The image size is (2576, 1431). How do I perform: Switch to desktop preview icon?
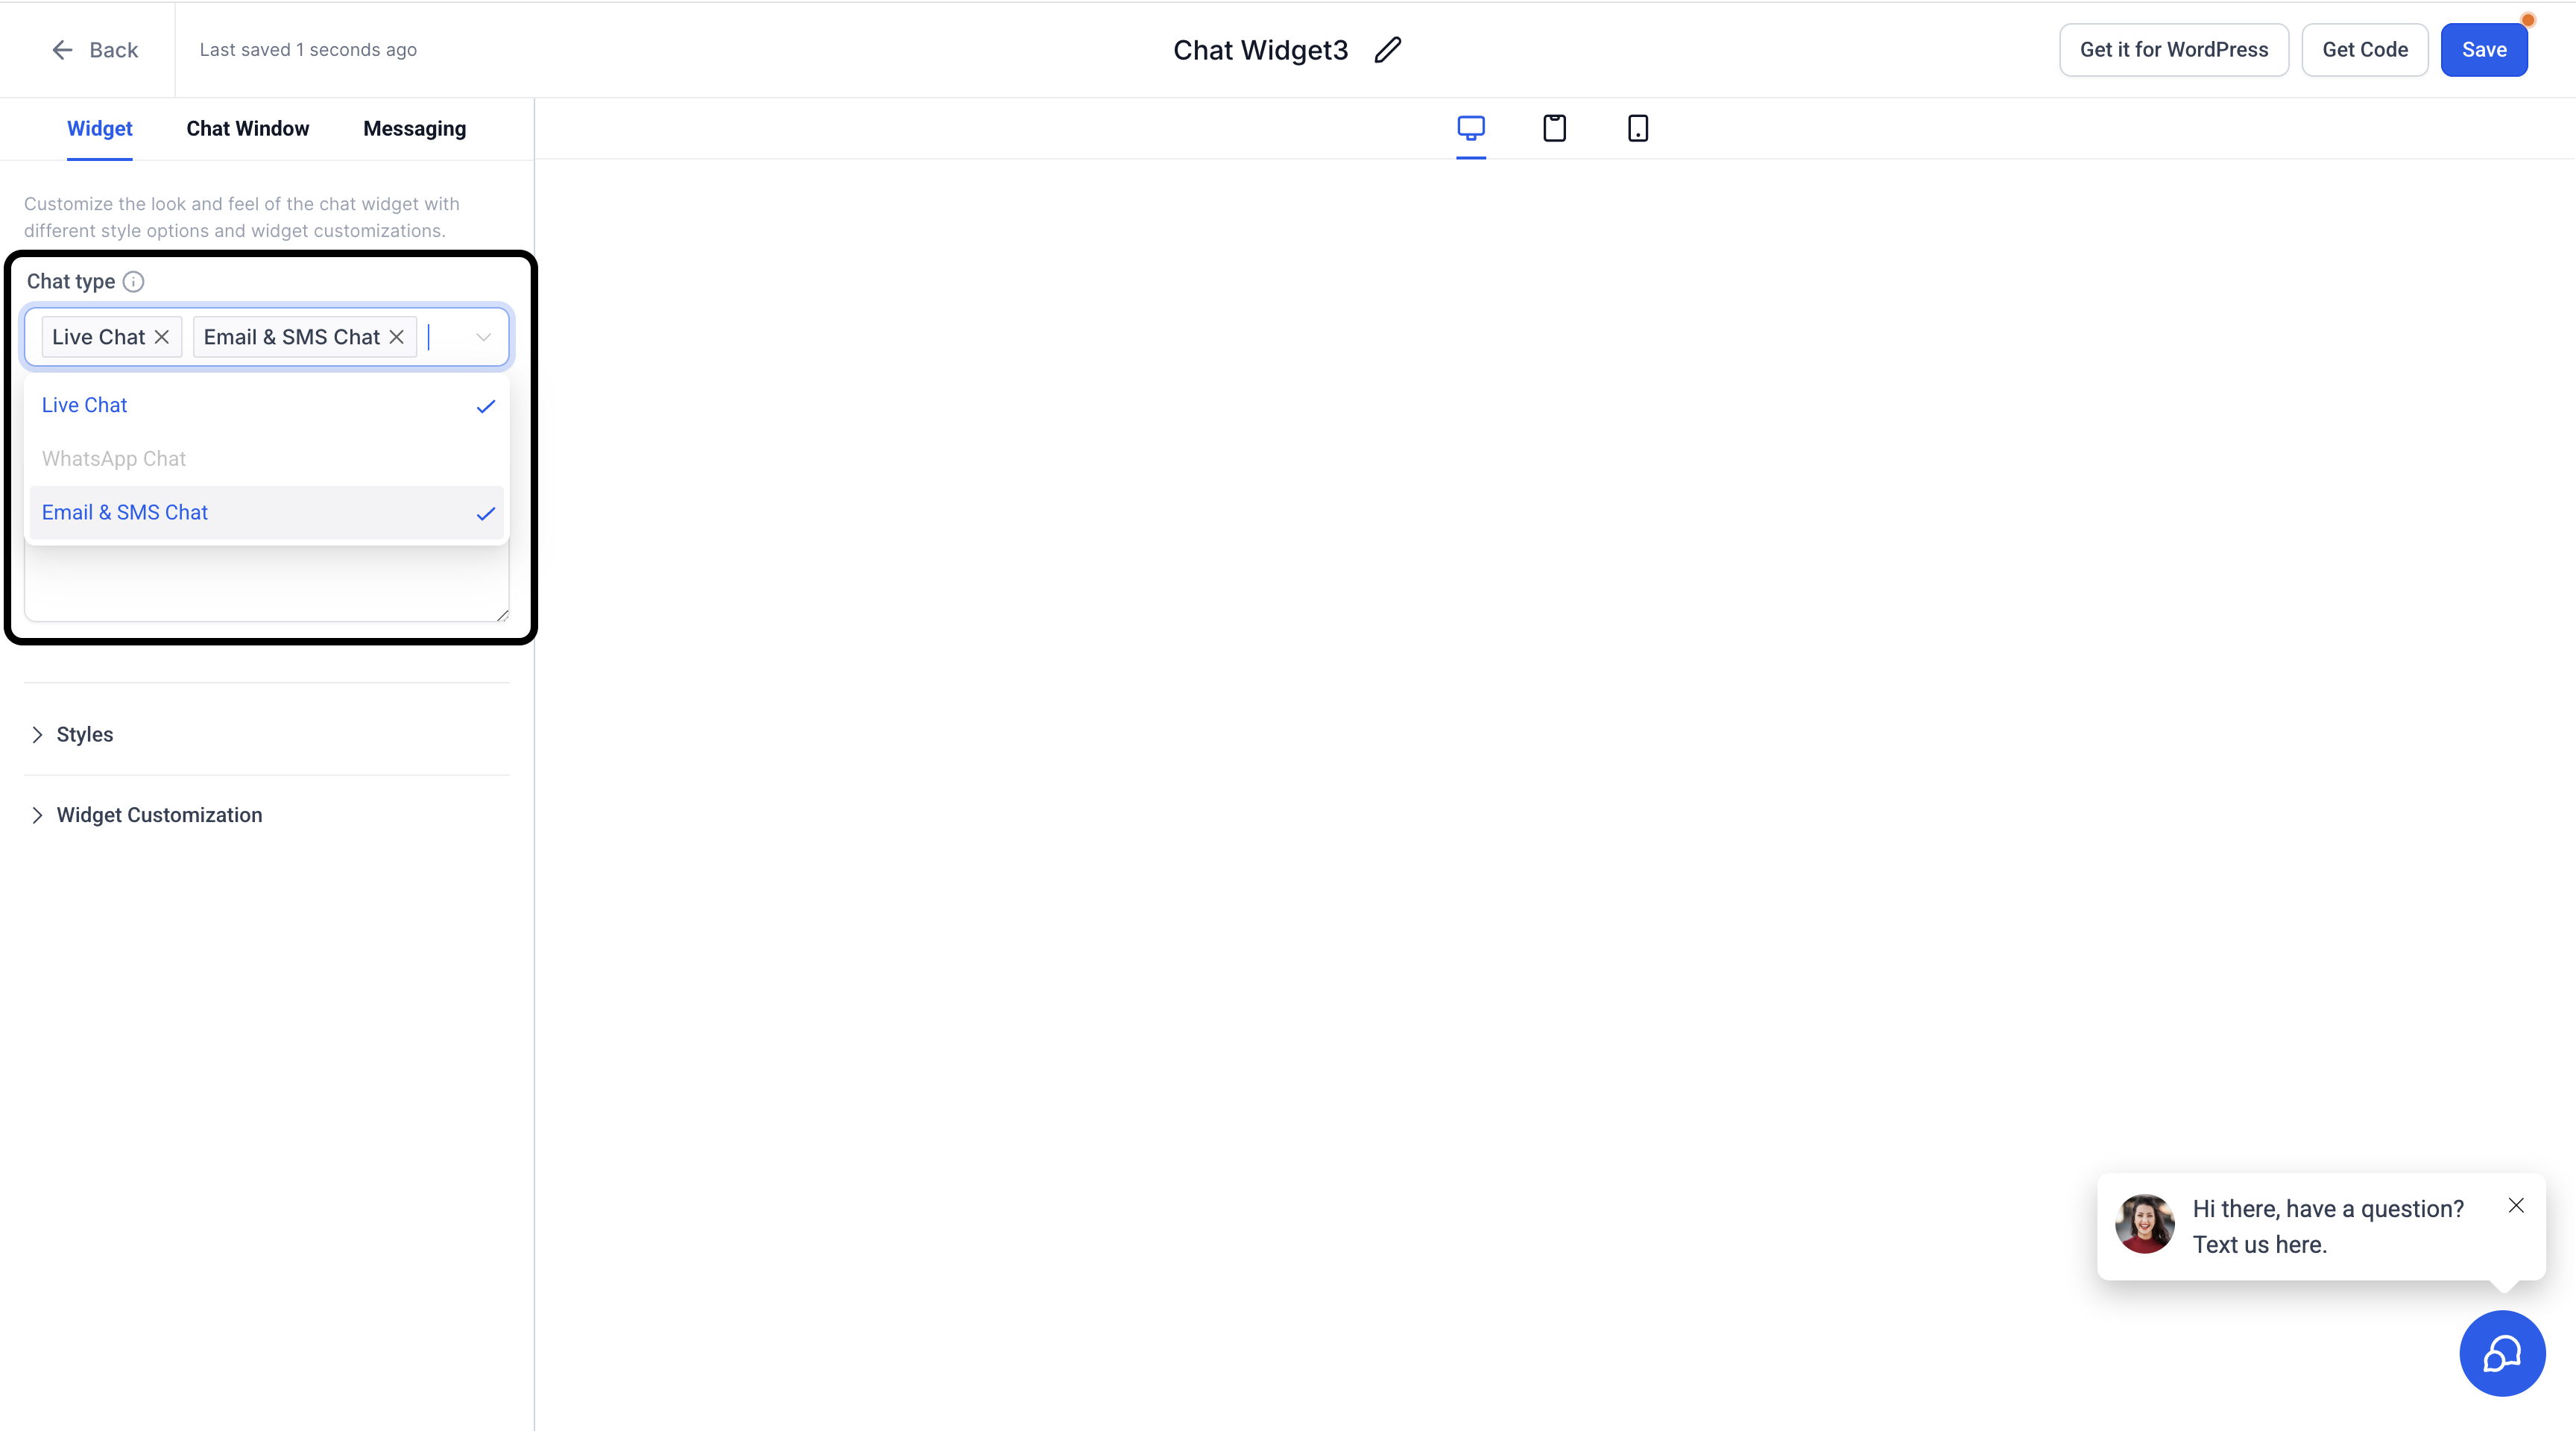[x=1470, y=128]
